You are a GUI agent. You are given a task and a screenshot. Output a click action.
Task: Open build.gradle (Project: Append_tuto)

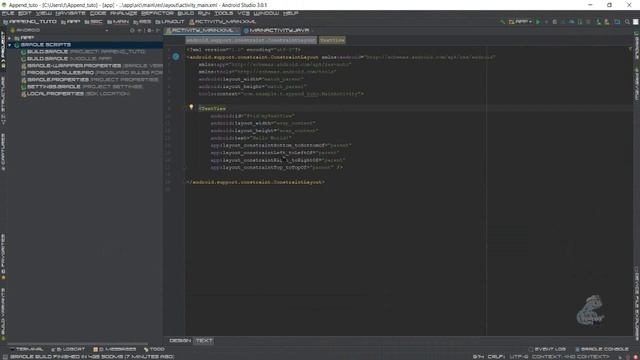[83, 52]
